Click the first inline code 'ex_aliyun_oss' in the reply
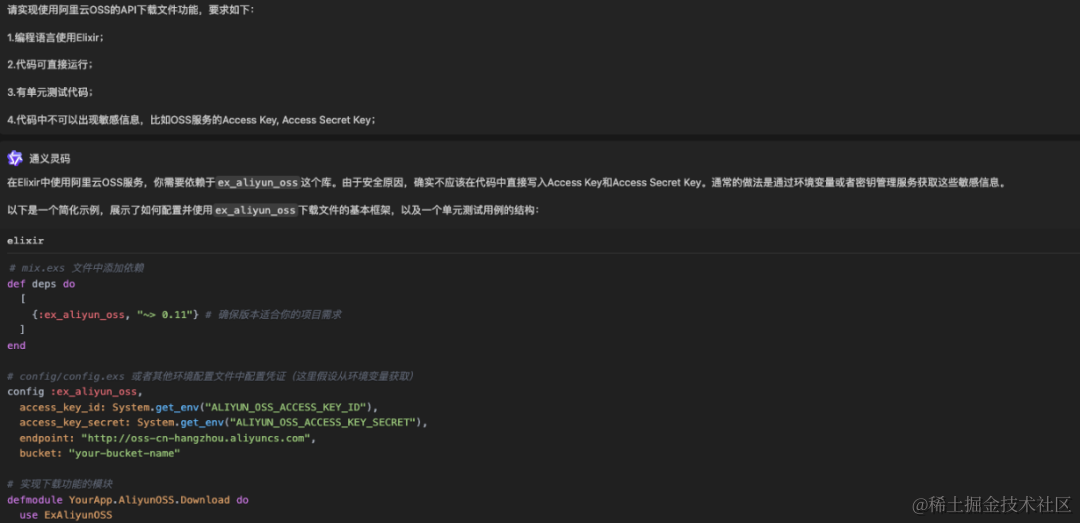 (x=258, y=183)
